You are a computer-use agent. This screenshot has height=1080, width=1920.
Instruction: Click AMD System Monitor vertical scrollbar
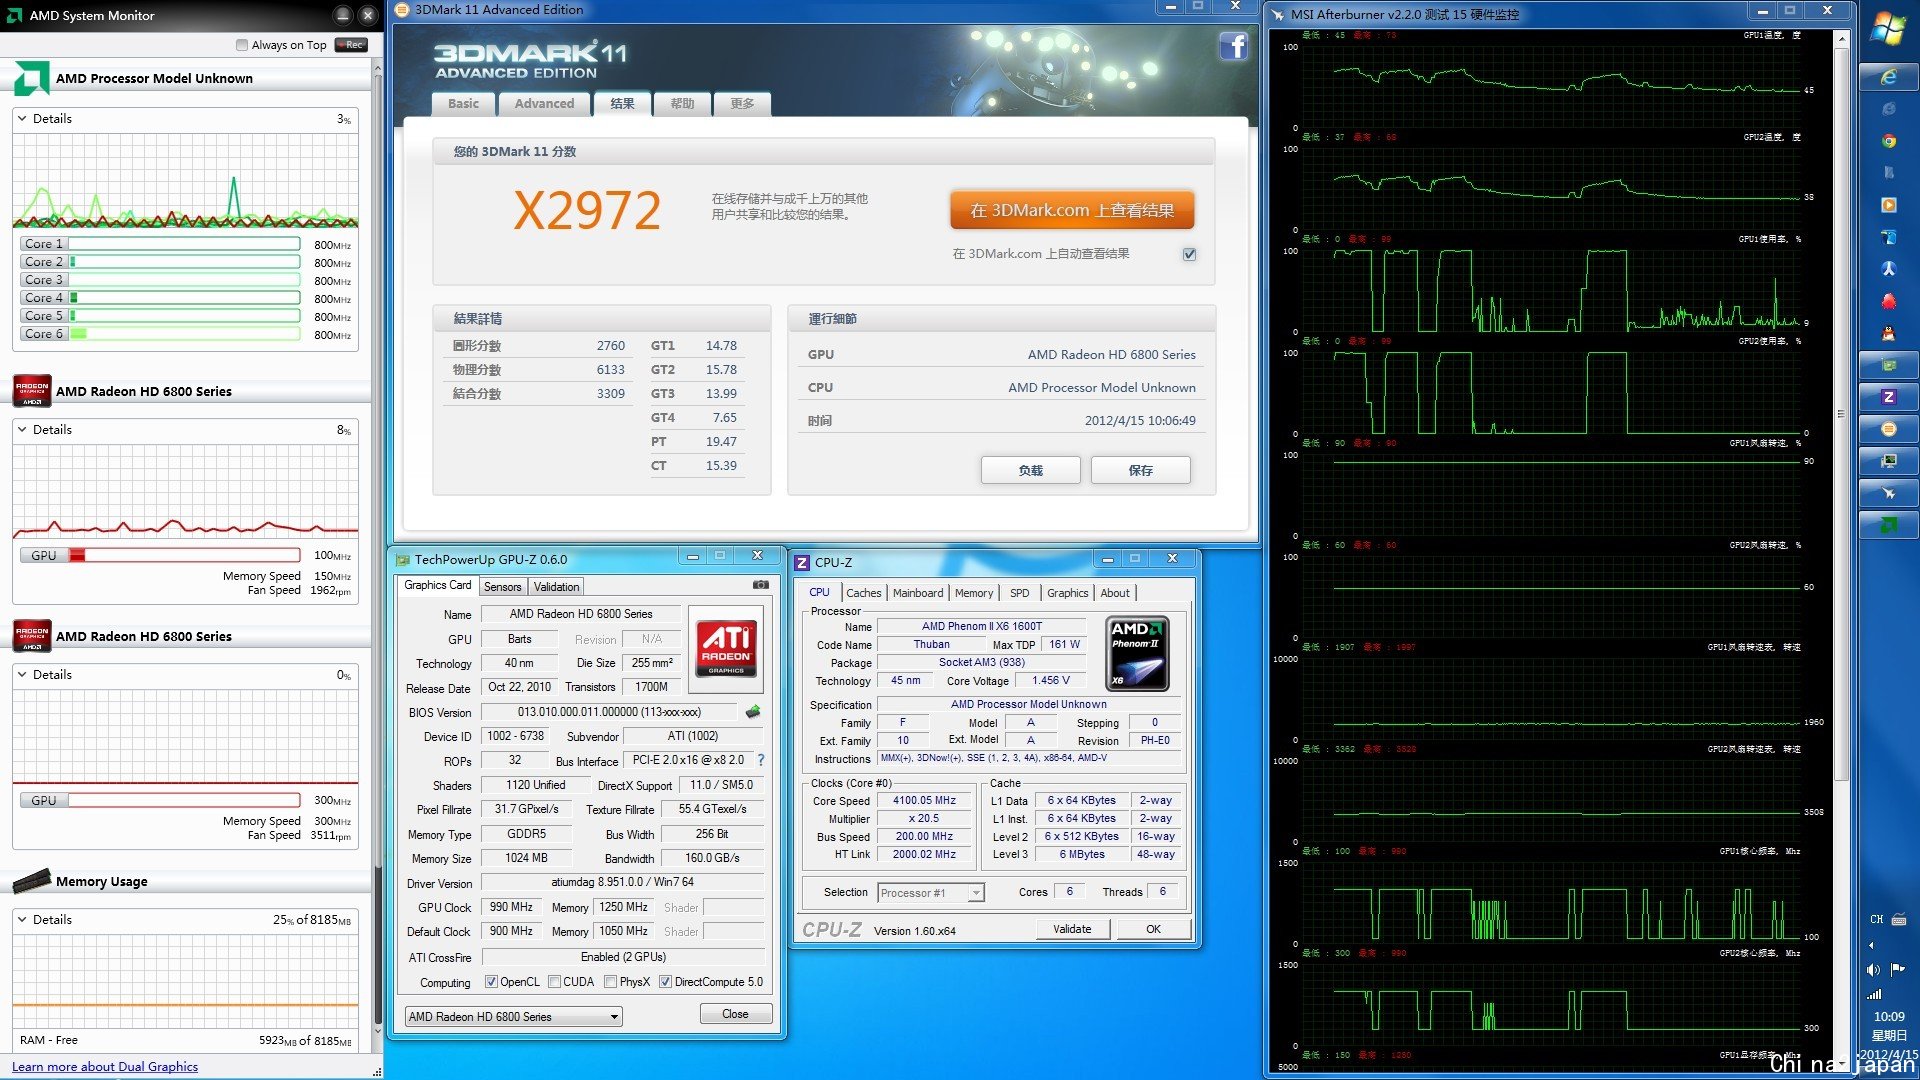pos(377,550)
